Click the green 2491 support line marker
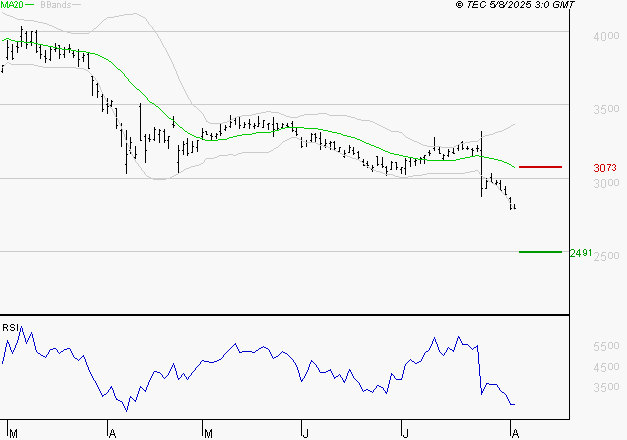Image resolution: width=627 pixels, height=440 pixels. (x=540, y=252)
